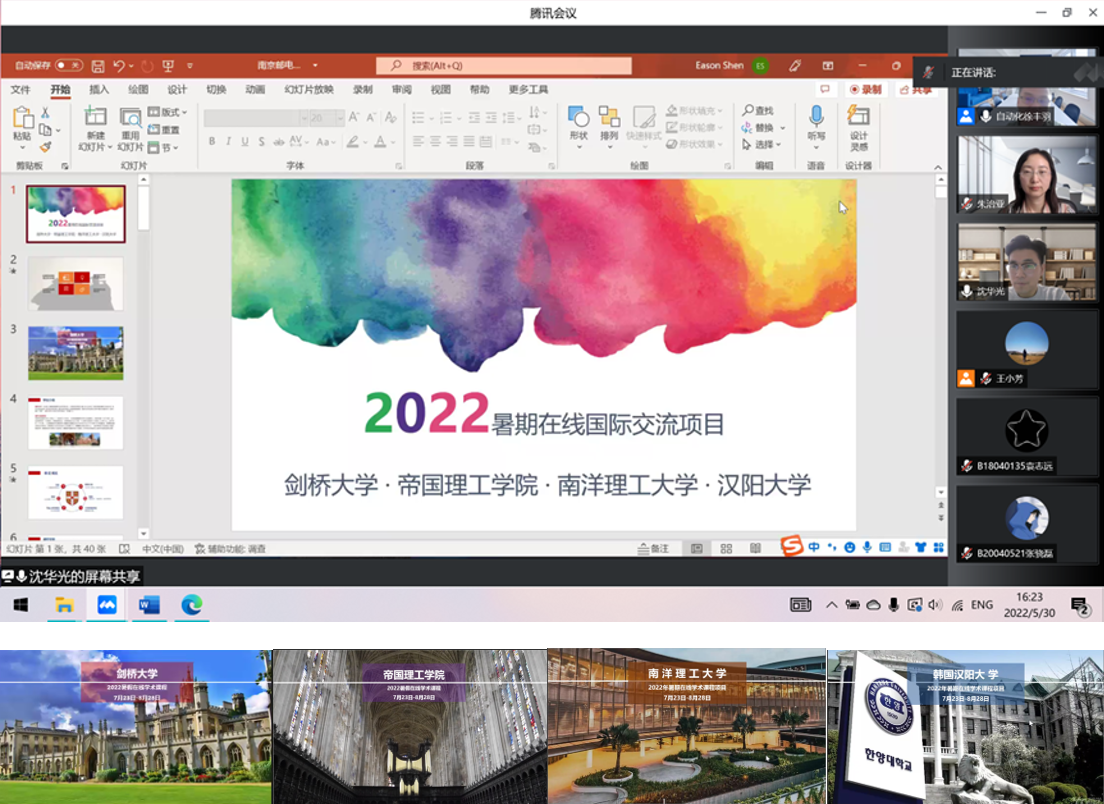Click the Arrange (排列) icon
The height and width of the screenshot is (804, 1104).
pos(609,117)
